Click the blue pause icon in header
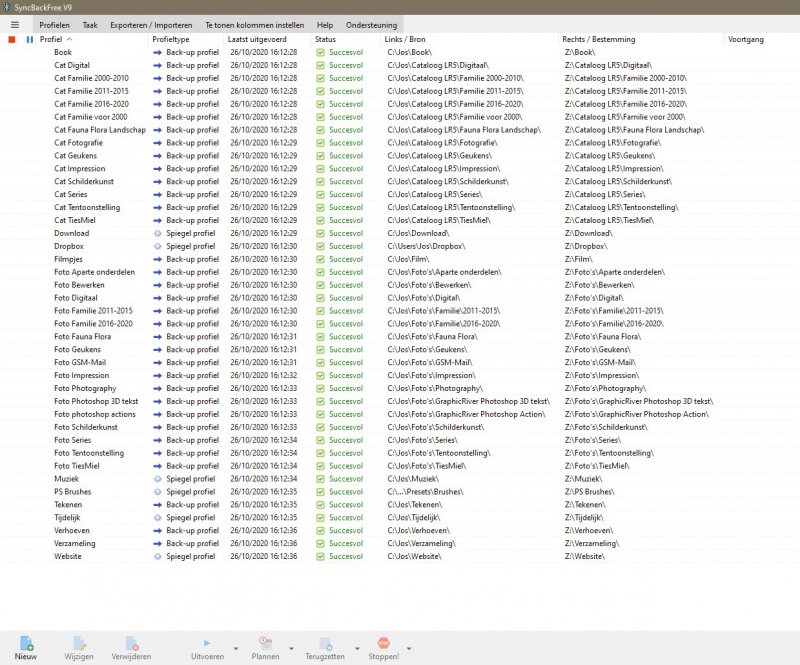This screenshot has height=665, width=800. (29, 39)
